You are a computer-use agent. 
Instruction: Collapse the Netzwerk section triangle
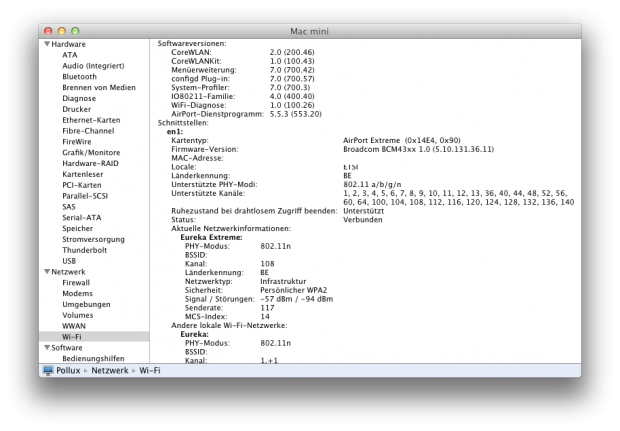click(x=47, y=272)
